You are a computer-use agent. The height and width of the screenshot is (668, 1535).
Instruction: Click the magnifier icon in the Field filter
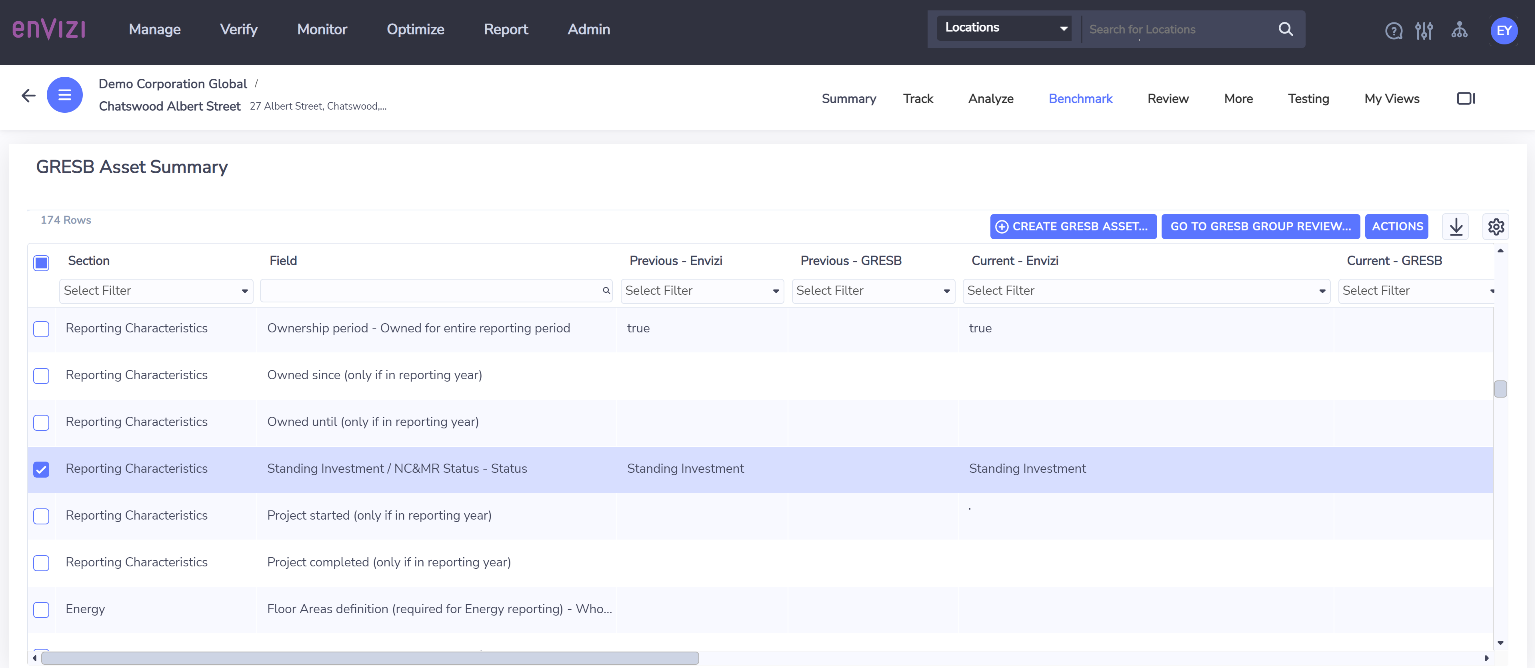coord(606,291)
